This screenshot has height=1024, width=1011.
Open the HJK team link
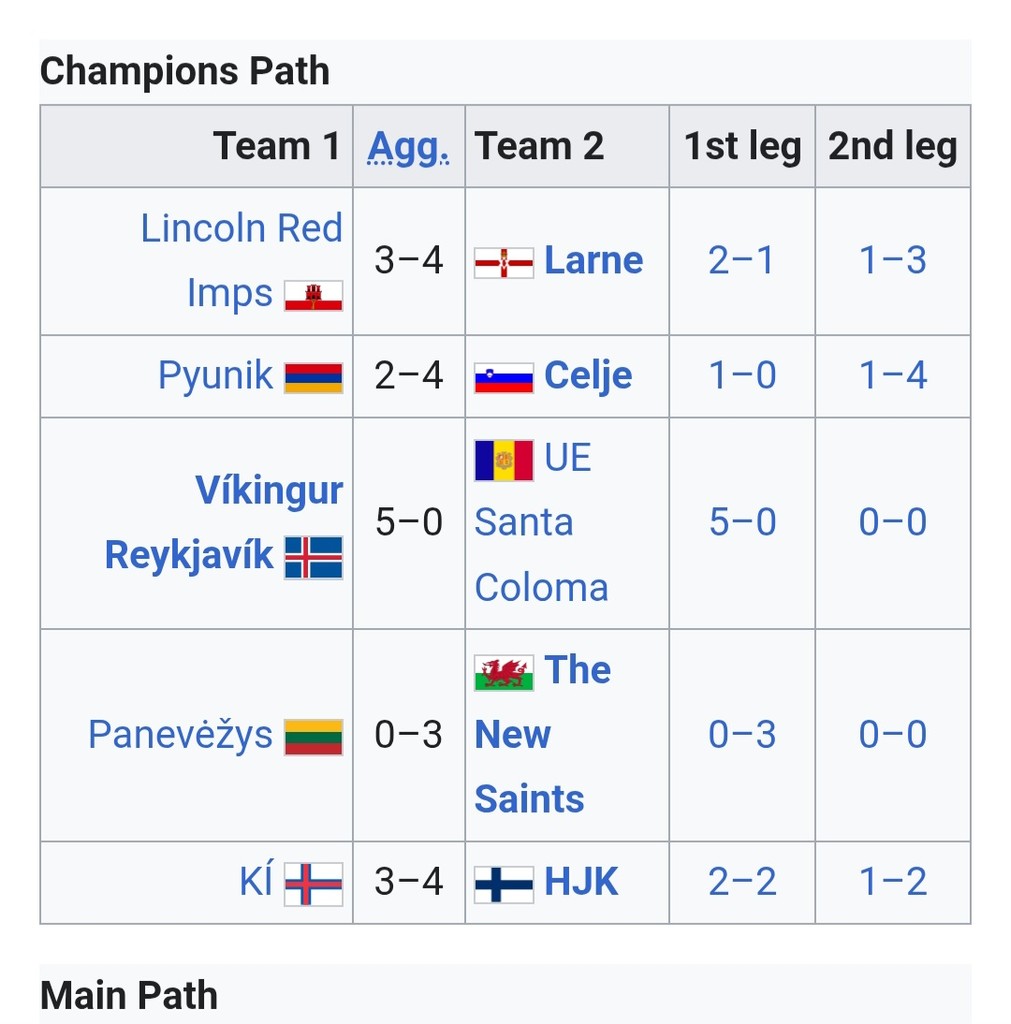(581, 881)
